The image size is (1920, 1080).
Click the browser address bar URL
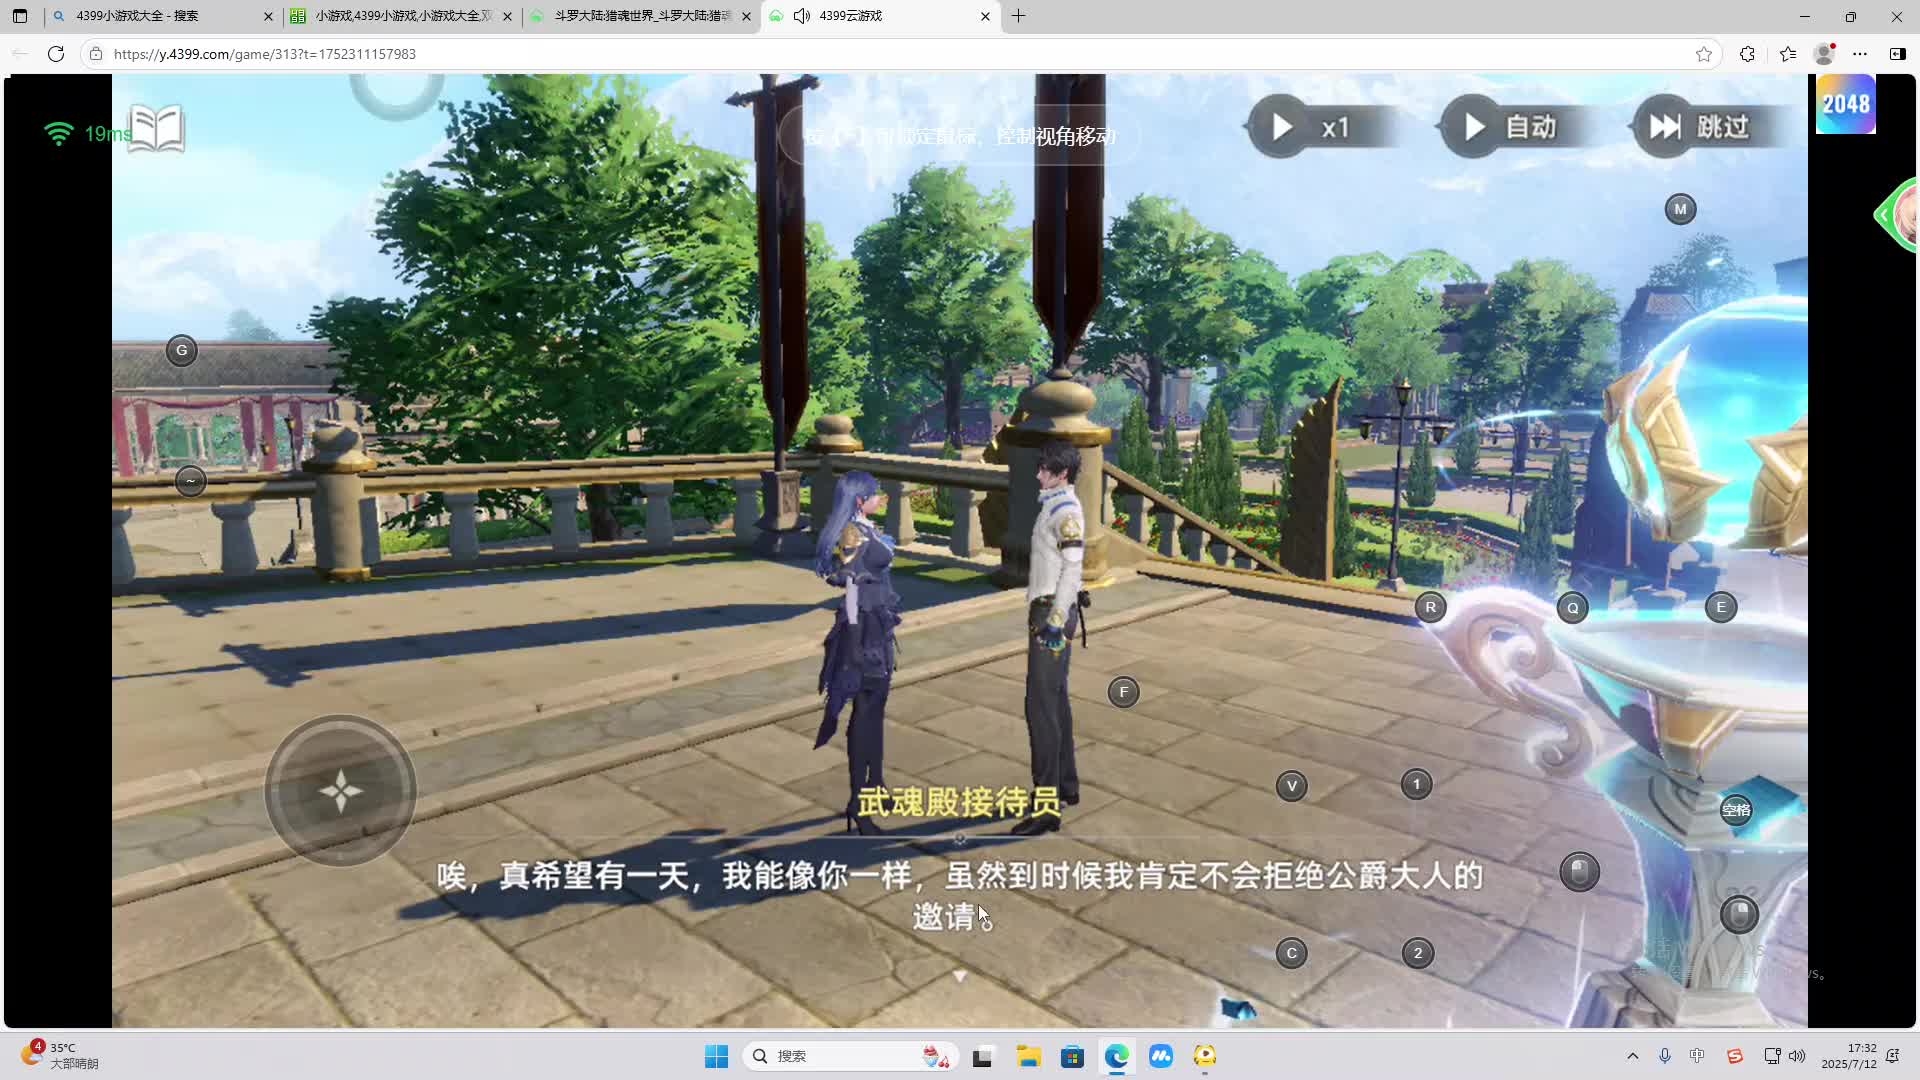coord(265,54)
